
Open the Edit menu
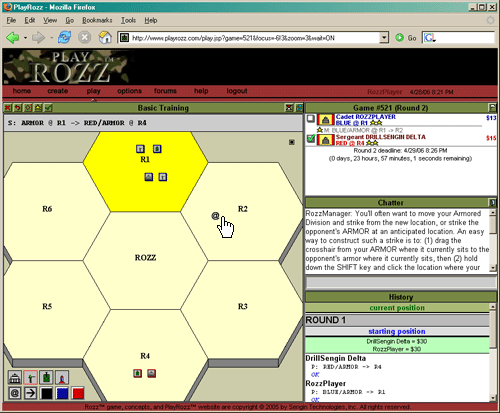[30, 20]
